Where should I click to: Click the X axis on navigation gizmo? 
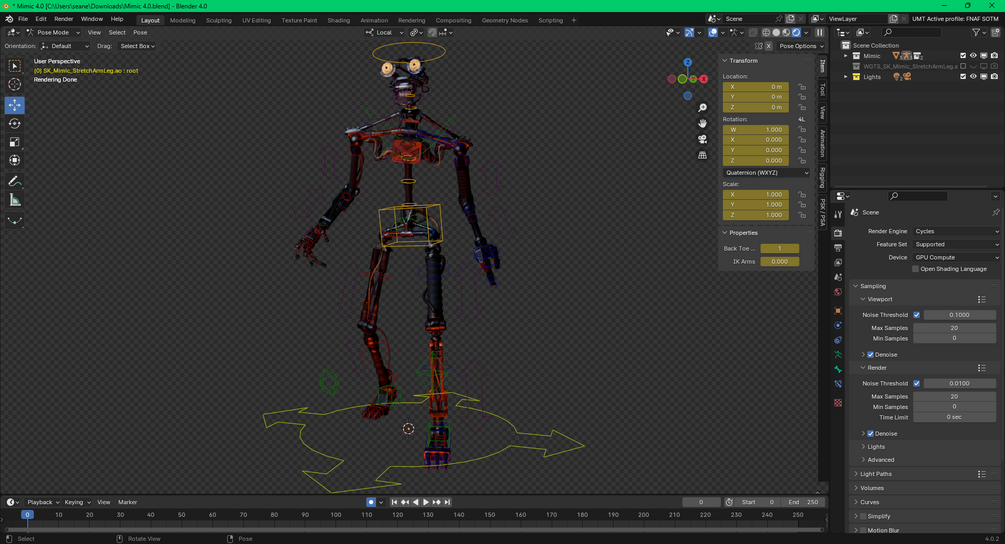(x=704, y=79)
